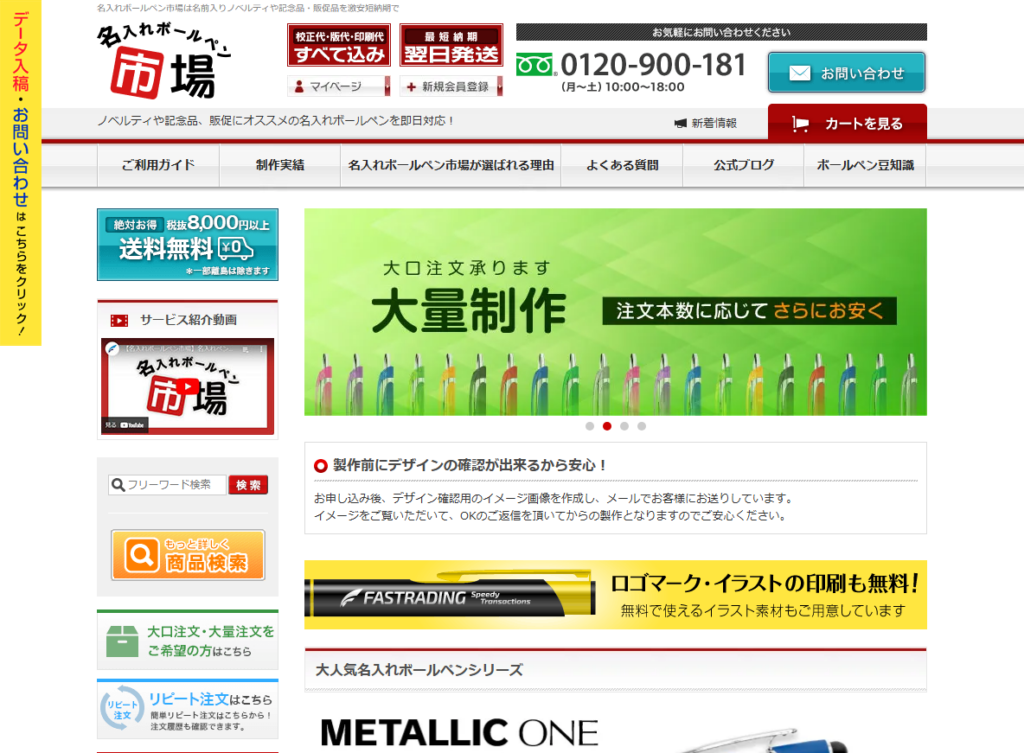Select the third carousel slide dot
This screenshot has height=753, width=1024.
pyautogui.click(x=624, y=426)
